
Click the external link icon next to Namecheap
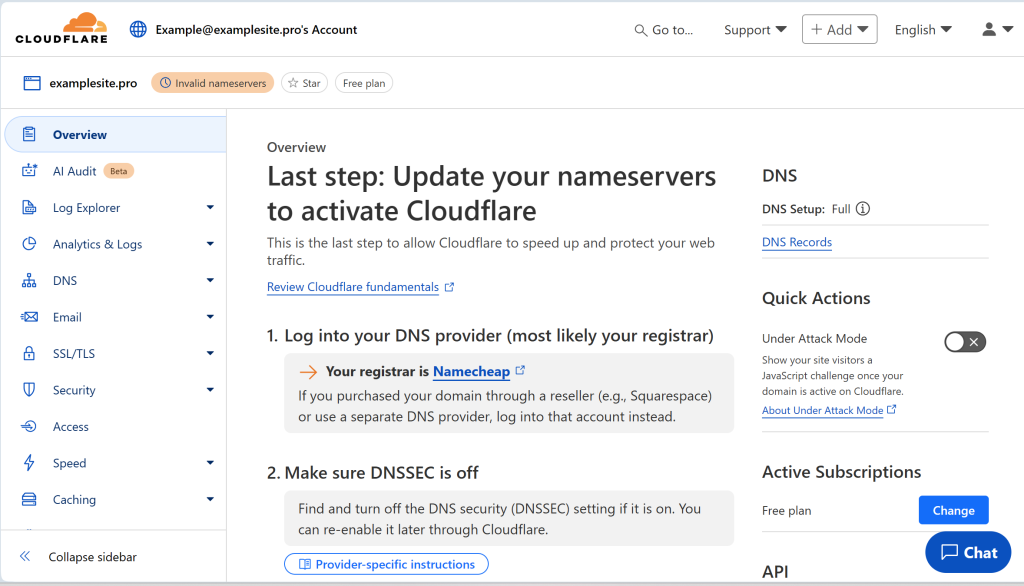coord(520,370)
